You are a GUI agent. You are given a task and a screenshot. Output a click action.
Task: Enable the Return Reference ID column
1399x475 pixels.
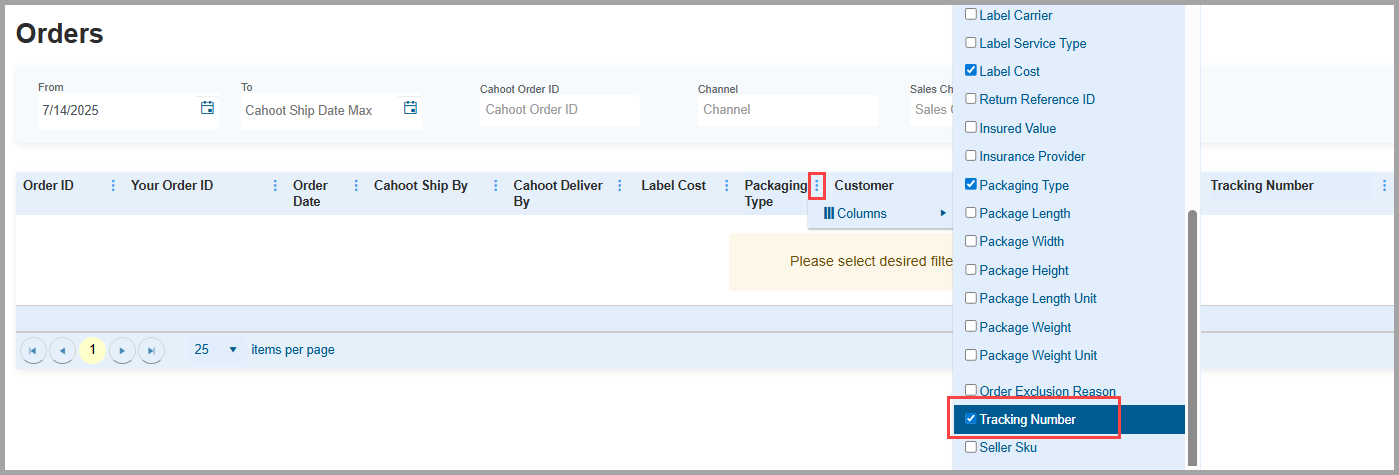point(970,99)
